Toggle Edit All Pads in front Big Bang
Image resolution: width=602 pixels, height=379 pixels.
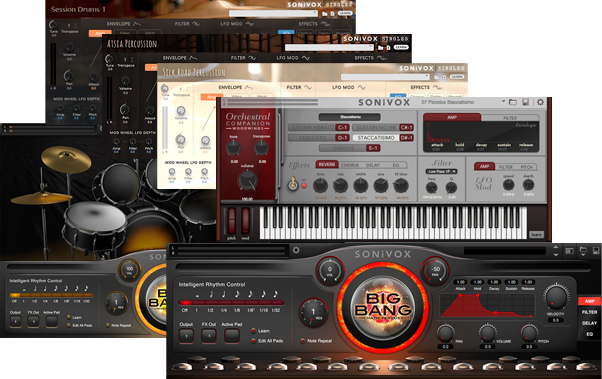(x=253, y=341)
